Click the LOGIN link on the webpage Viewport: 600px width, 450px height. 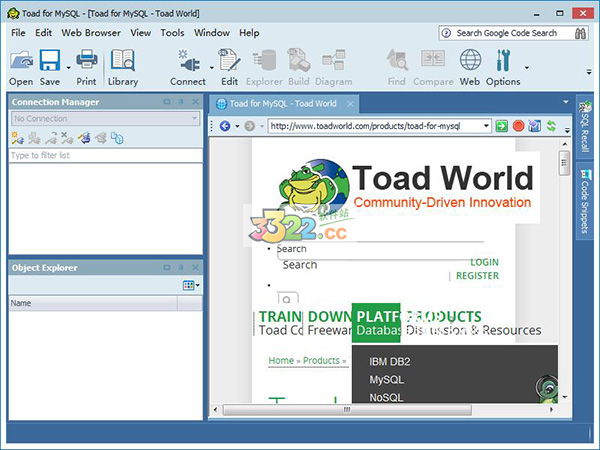(484, 262)
